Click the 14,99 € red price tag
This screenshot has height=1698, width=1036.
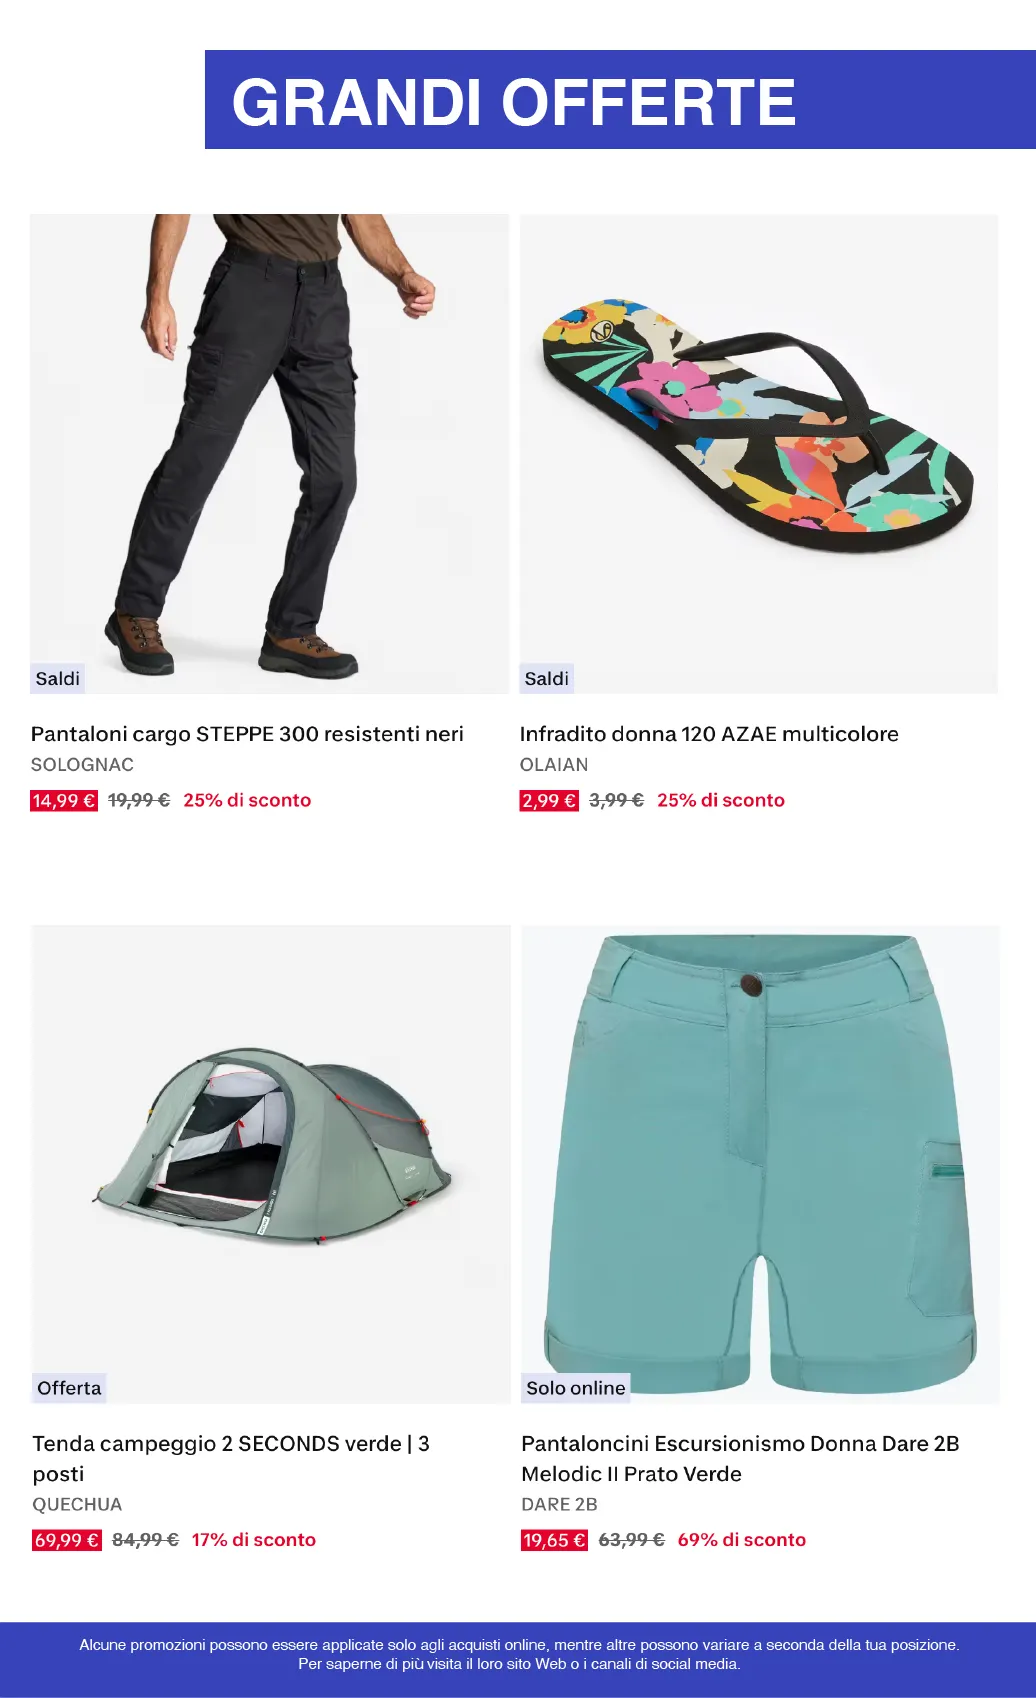click(x=64, y=800)
